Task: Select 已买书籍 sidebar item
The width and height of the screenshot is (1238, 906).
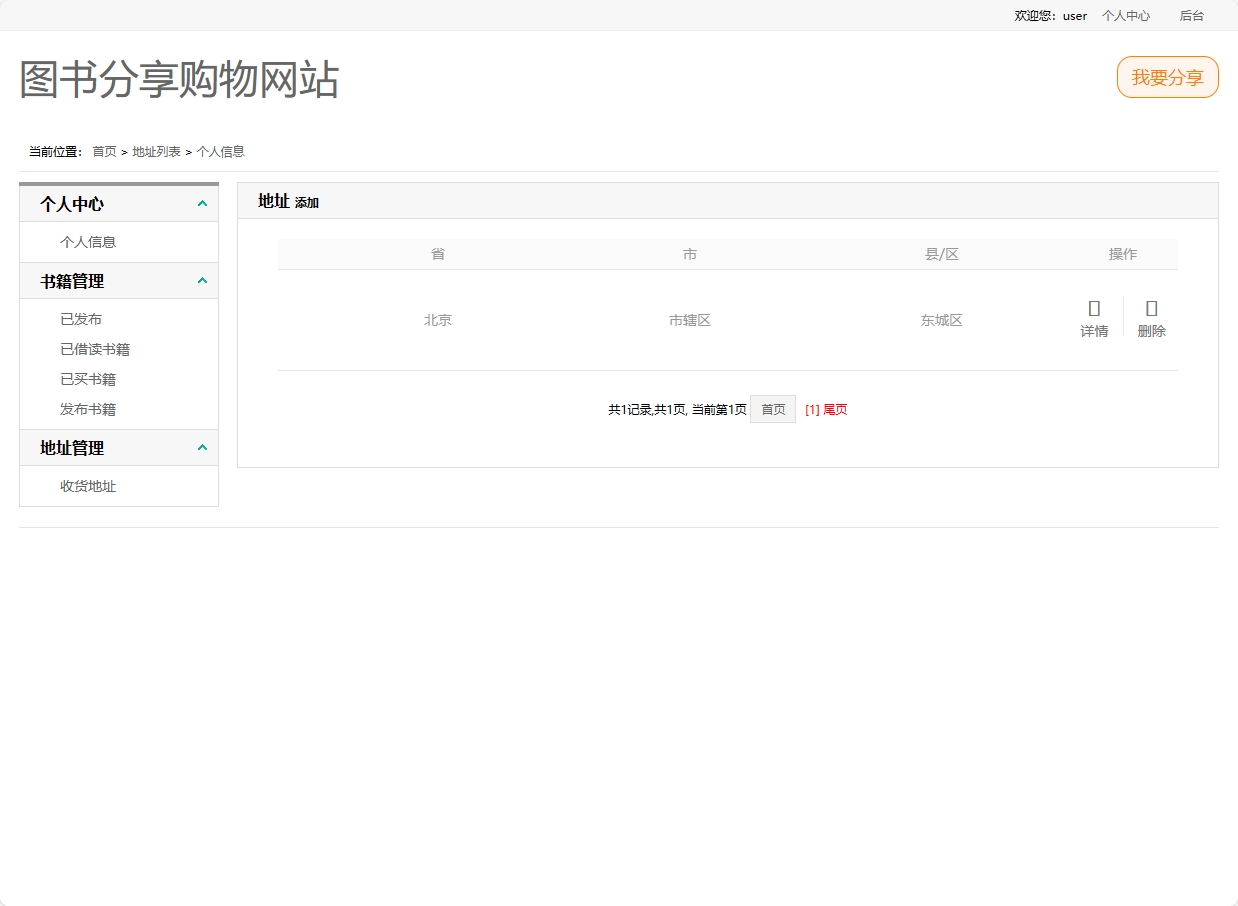Action: (x=88, y=379)
